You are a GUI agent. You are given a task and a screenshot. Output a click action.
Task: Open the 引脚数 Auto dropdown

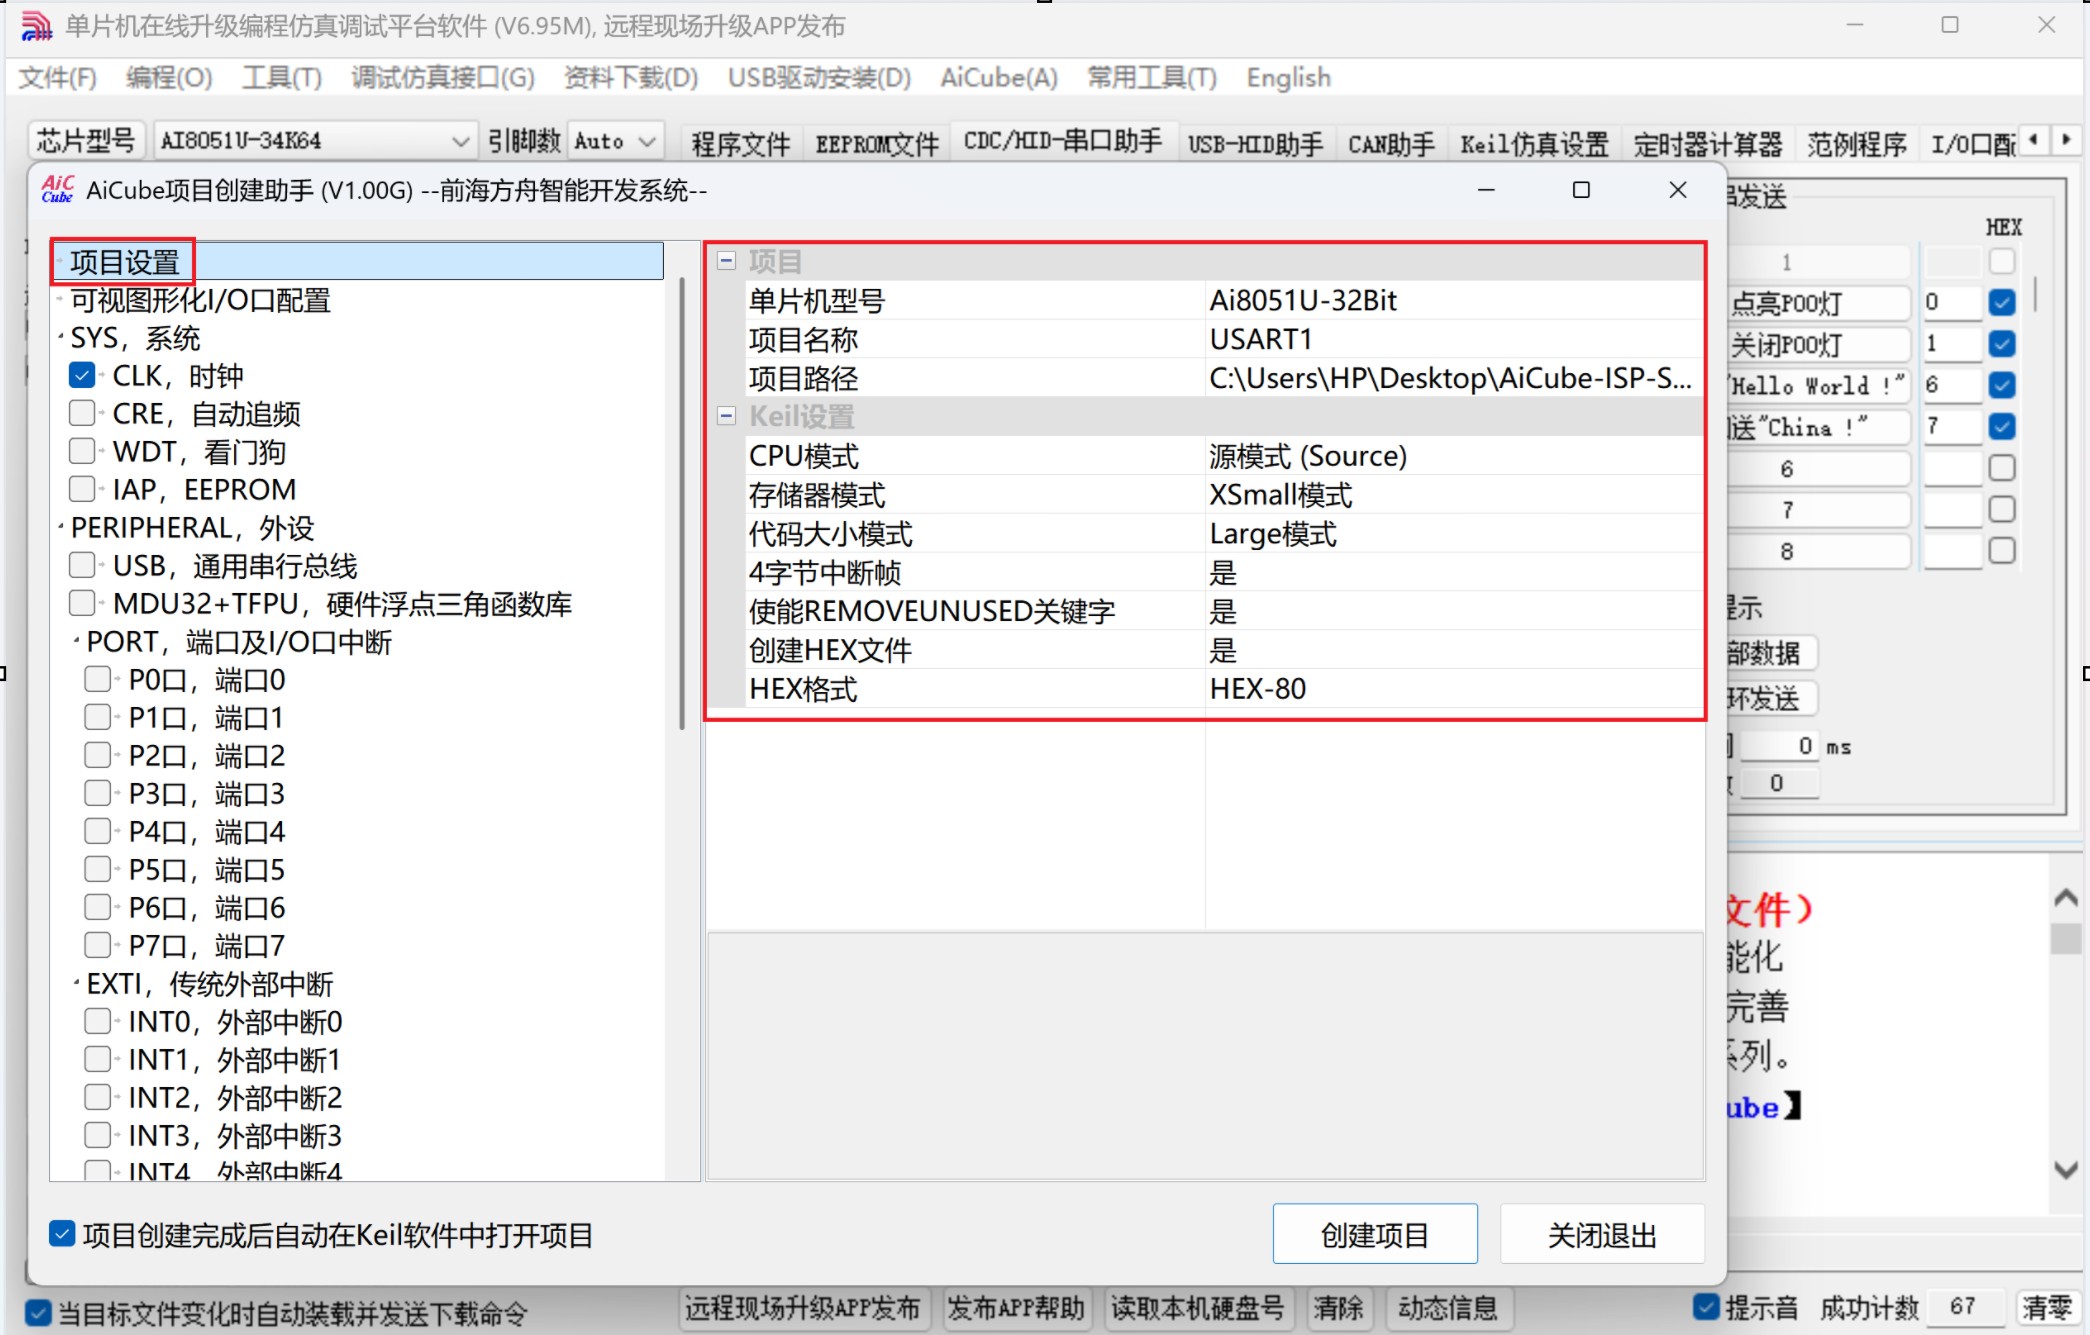pos(647,141)
